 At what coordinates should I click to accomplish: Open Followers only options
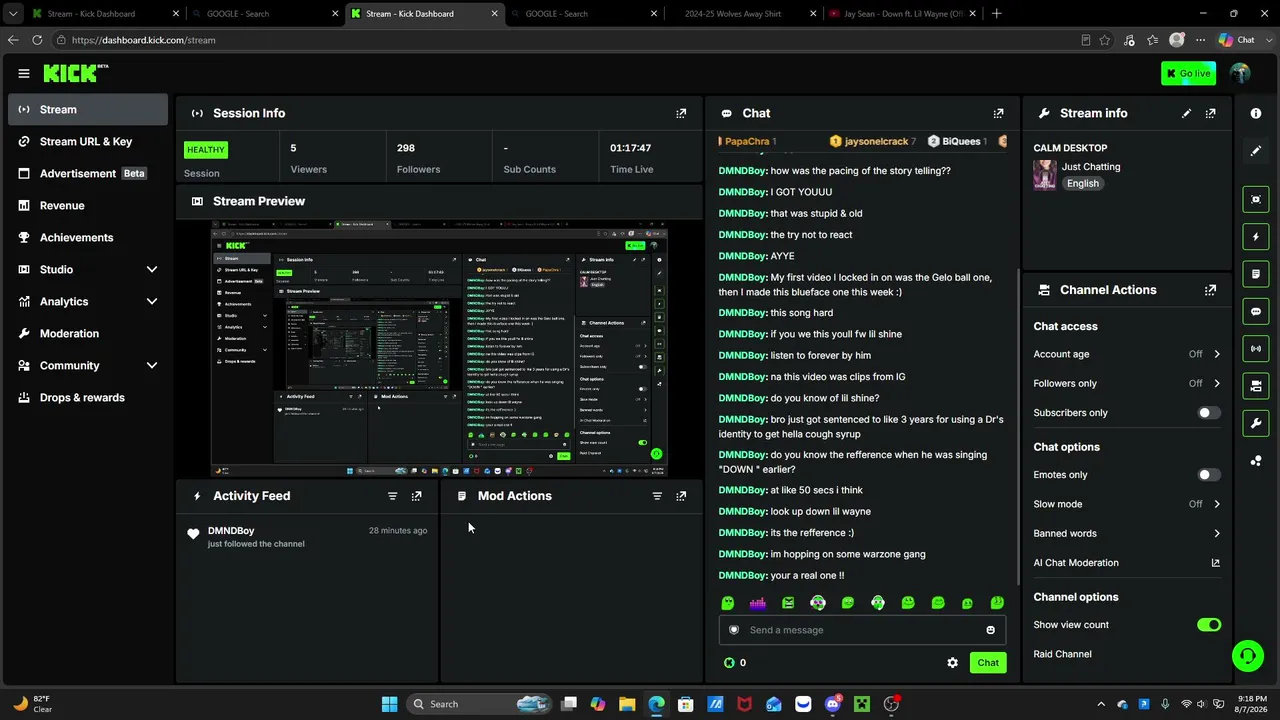click(x=1127, y=383)
